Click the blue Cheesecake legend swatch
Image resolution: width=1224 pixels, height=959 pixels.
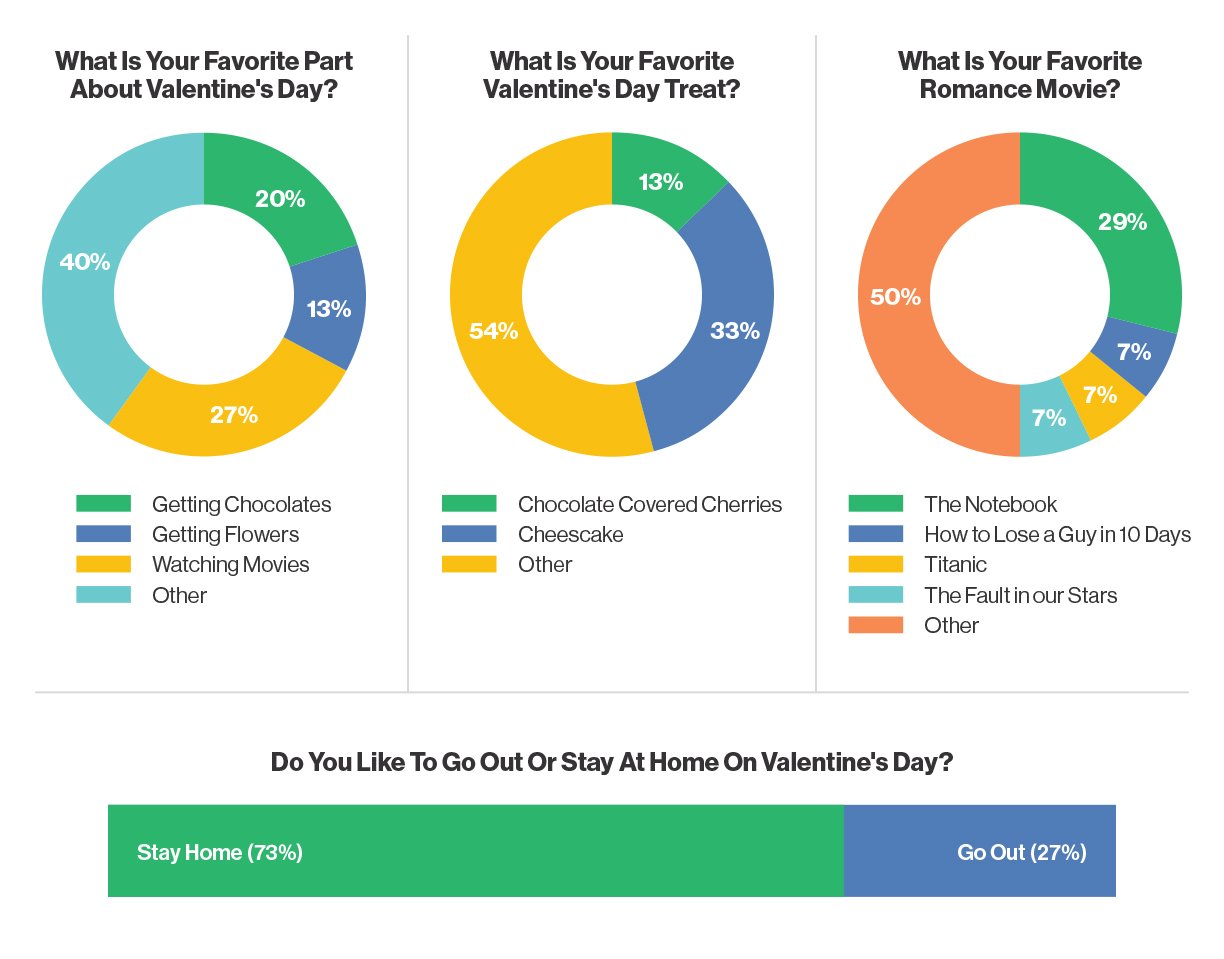(x=469, y=534)
